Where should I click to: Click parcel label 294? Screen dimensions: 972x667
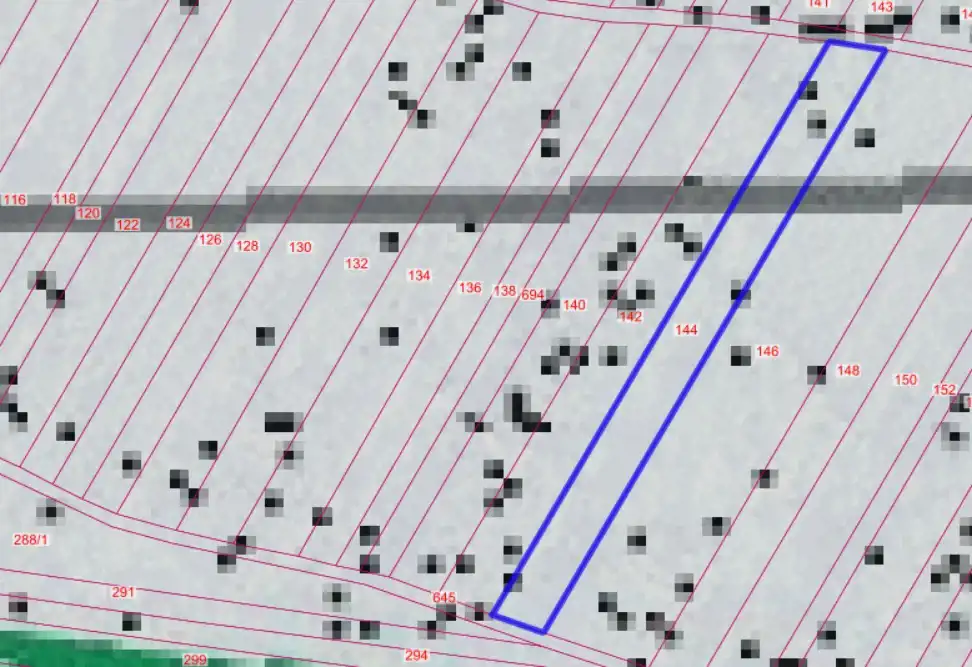tap(416, 656)
